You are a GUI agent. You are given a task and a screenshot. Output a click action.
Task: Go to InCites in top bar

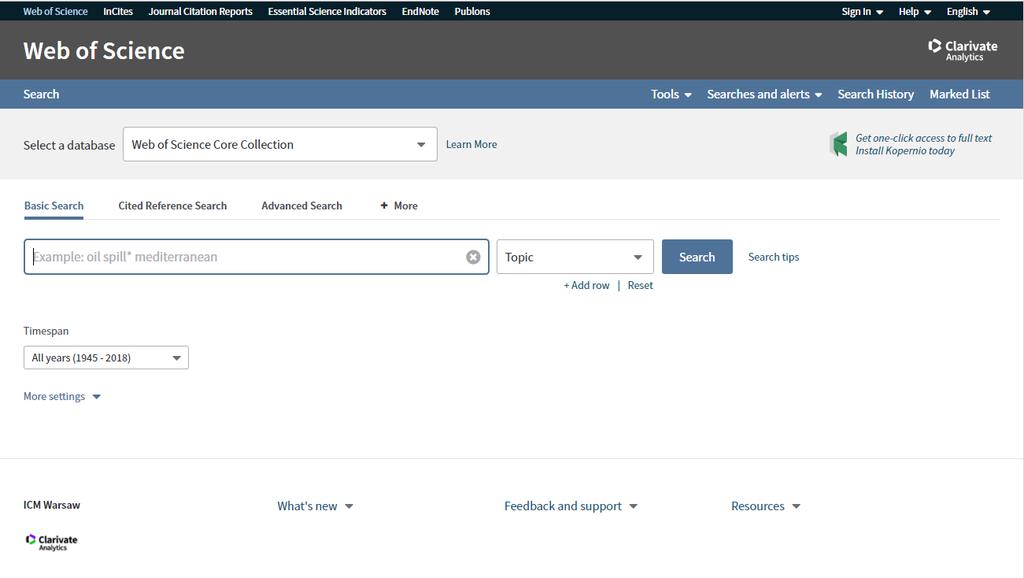pos(118,12)
